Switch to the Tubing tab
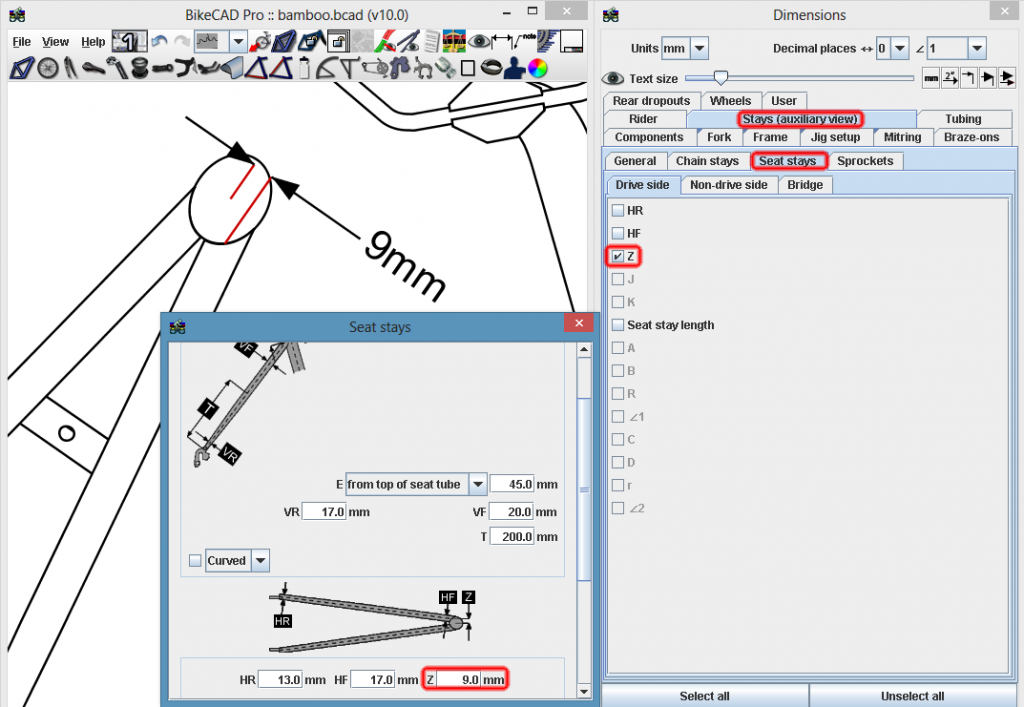The width and height of the screenshot is (1024, 707). (x=963, y=119)
